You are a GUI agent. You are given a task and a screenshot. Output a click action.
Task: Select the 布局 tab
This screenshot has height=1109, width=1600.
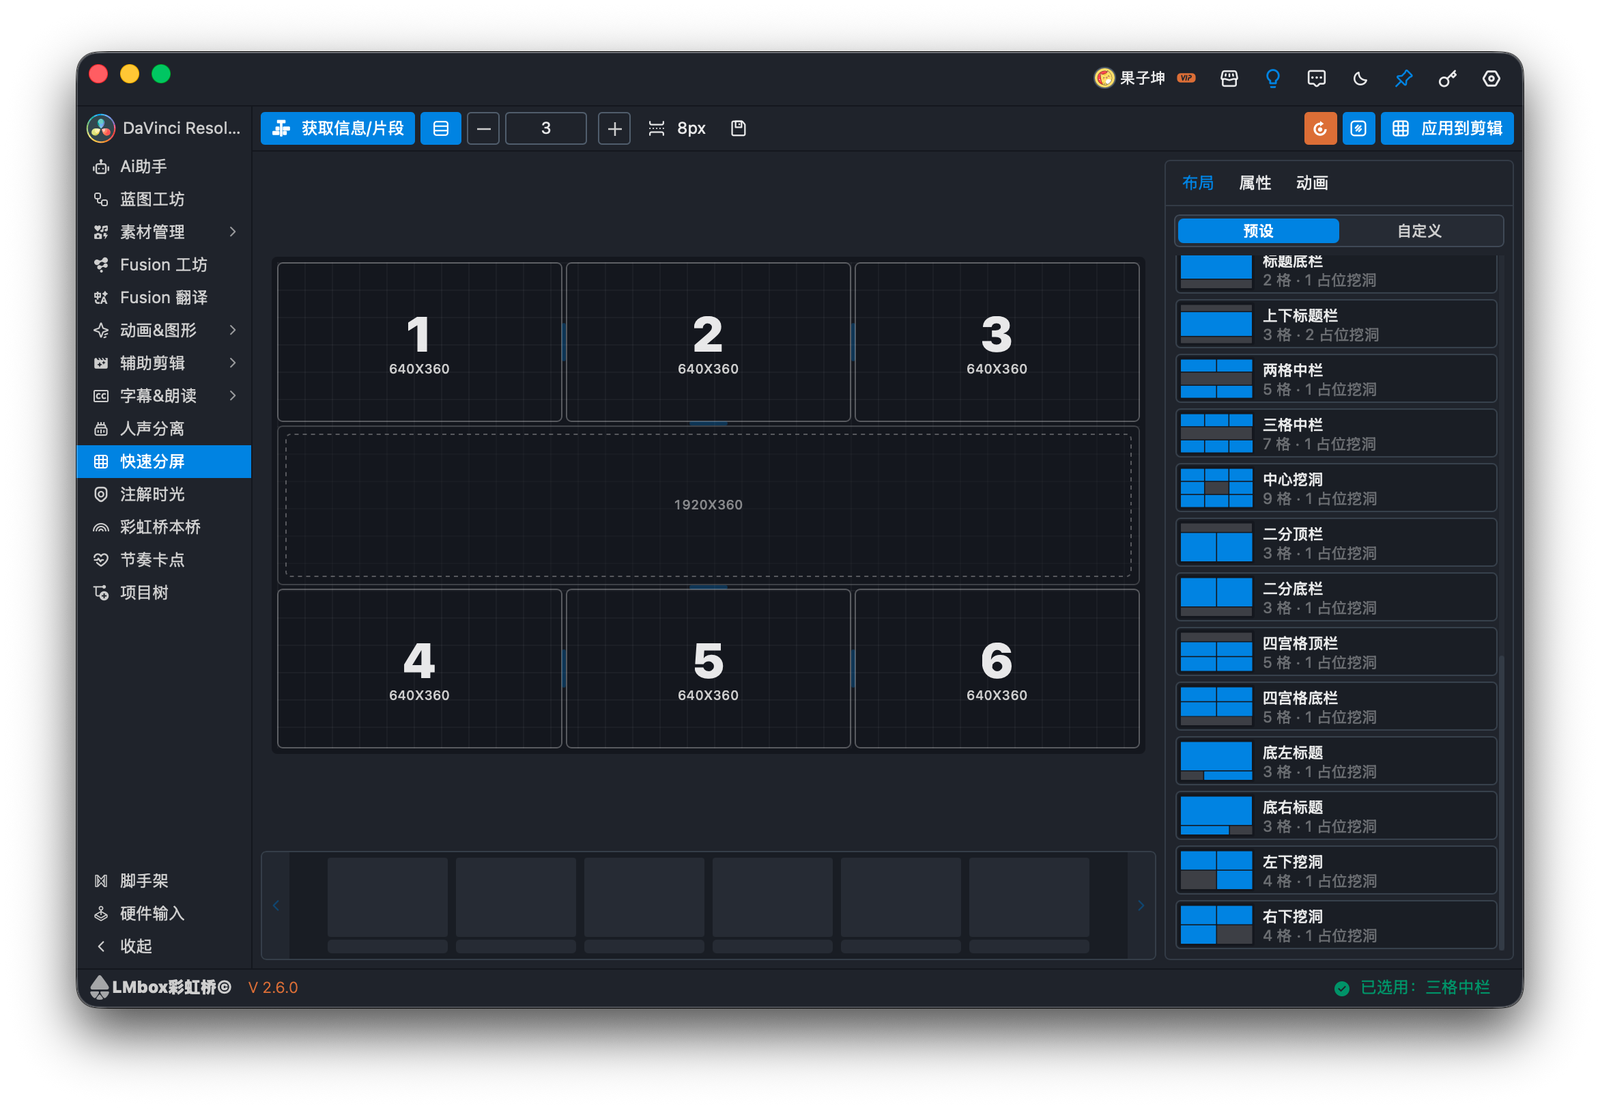[x=1198, y=183]
